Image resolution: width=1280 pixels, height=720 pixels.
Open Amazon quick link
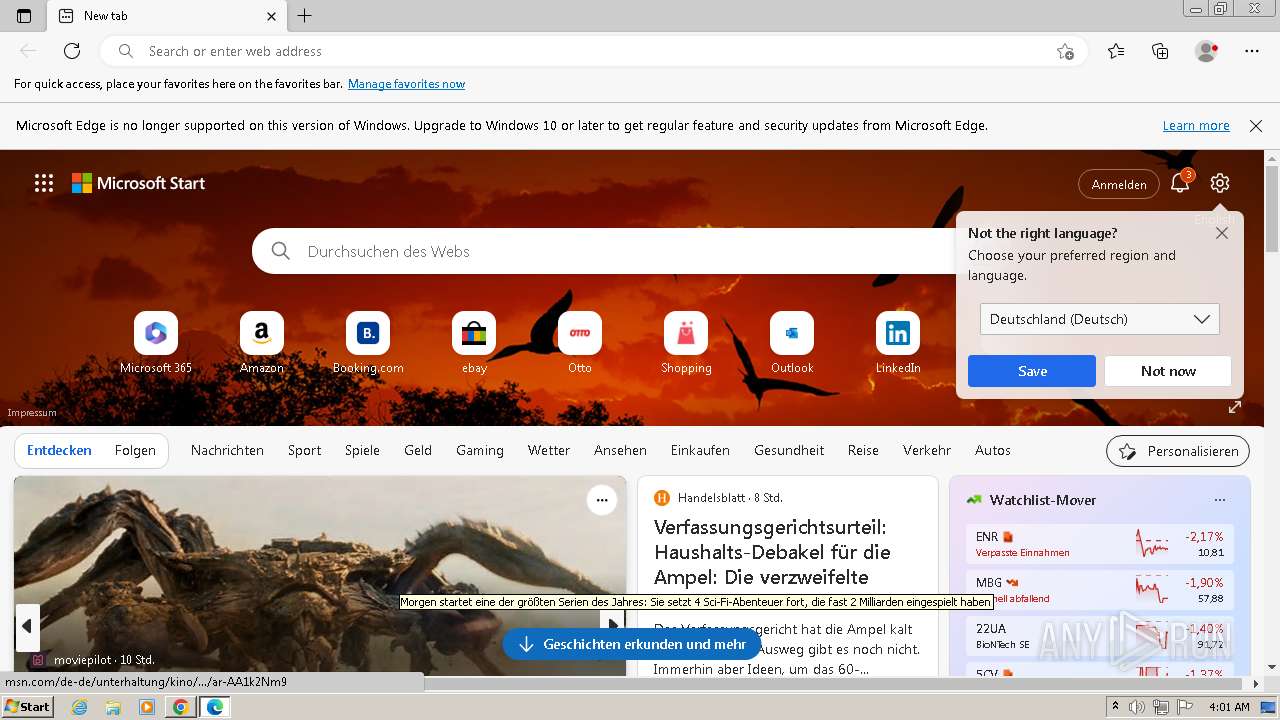point(262,343)
